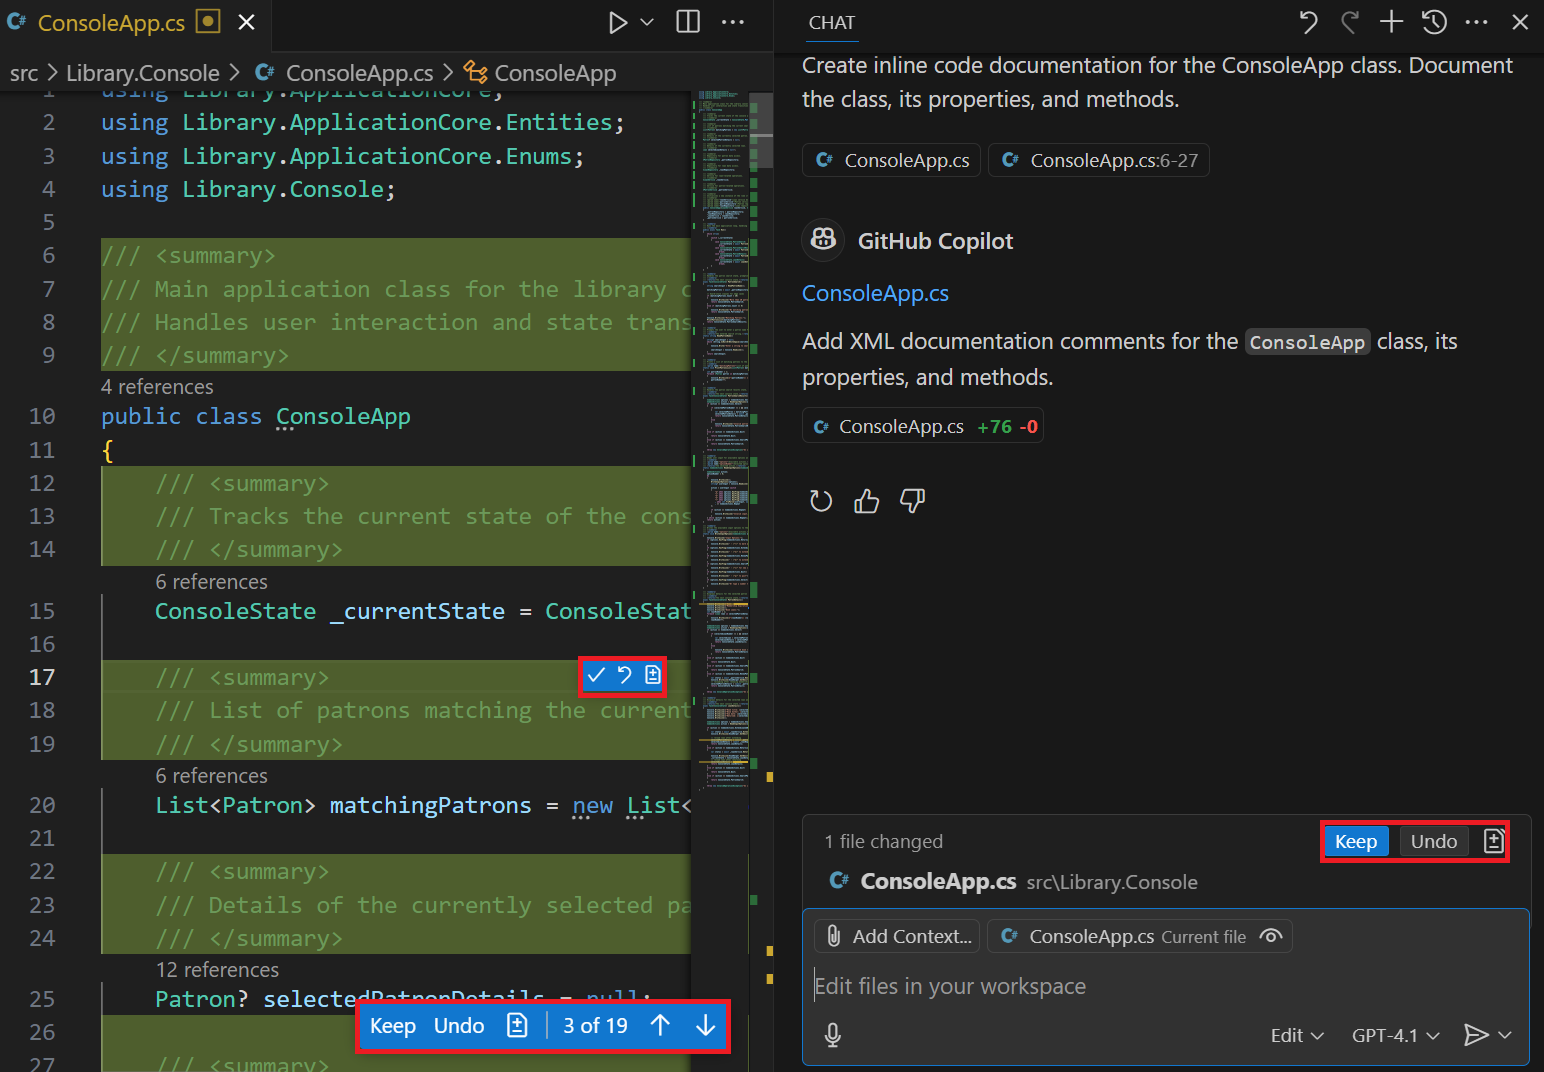Rate the response with thumbs up

[866, 501]
